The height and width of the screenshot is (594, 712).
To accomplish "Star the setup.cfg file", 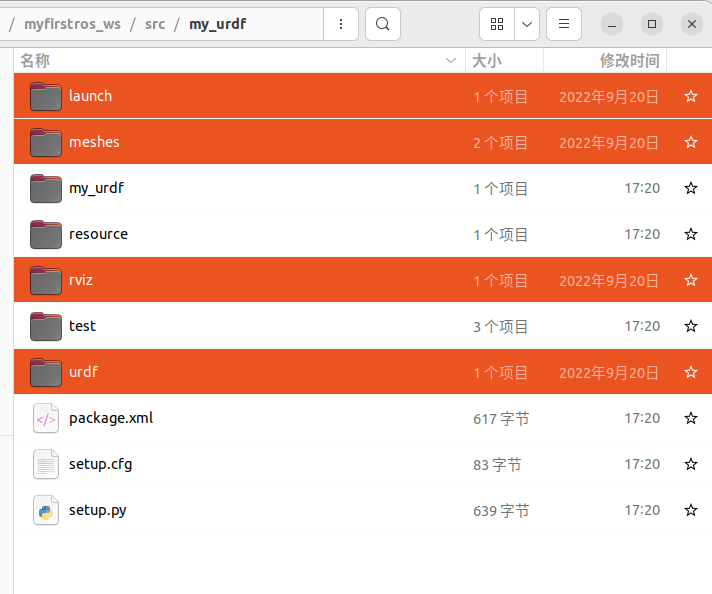I will click(691, 464).
